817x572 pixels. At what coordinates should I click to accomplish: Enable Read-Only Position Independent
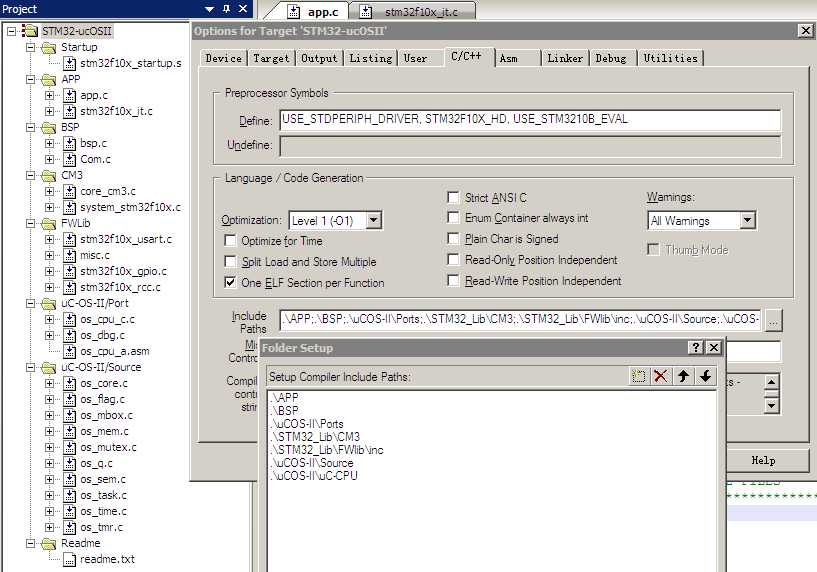pyautogui.click(x=453, y=259)
